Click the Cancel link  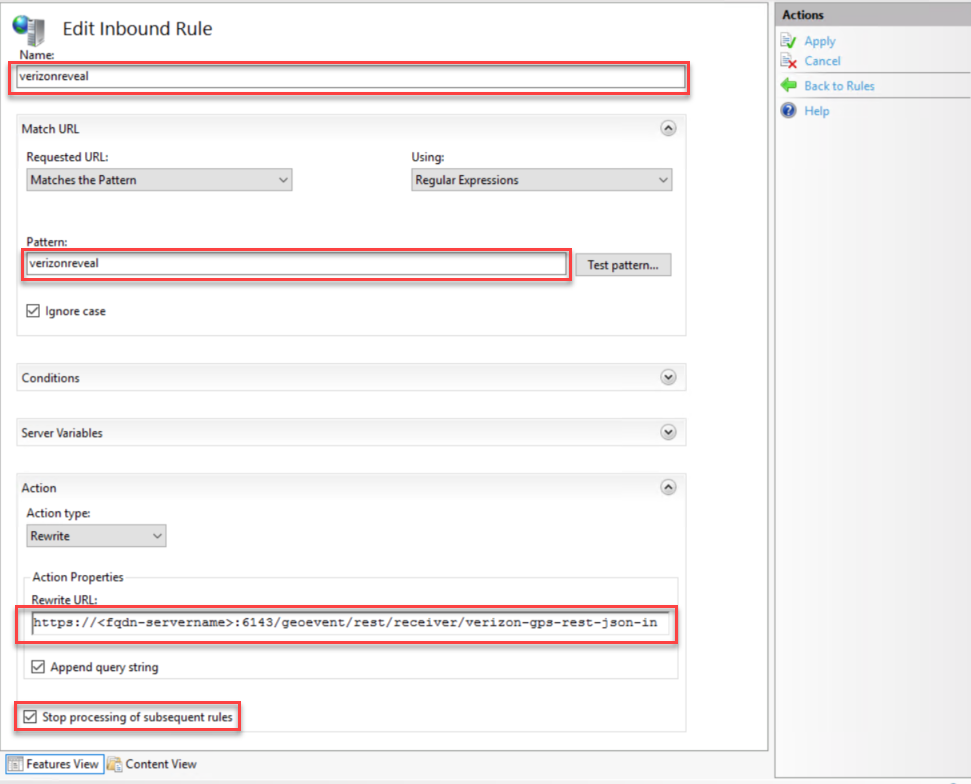[x=822, y=61]
